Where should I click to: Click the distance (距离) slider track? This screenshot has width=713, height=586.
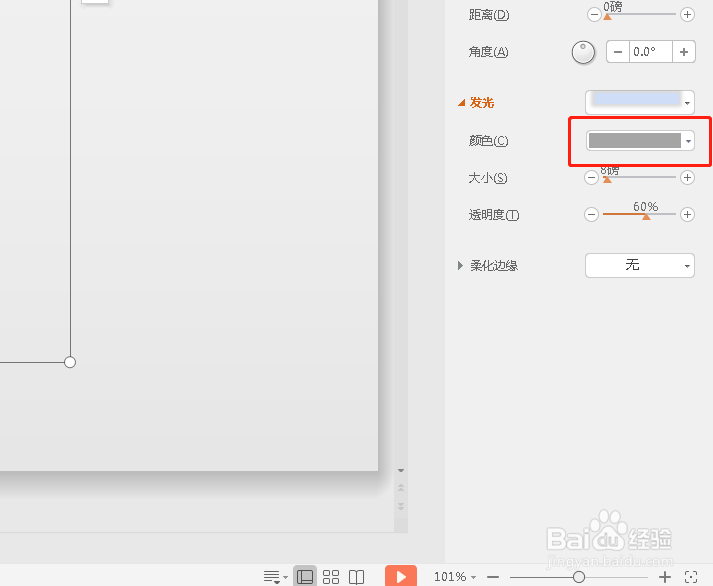(x=639, y=15)
